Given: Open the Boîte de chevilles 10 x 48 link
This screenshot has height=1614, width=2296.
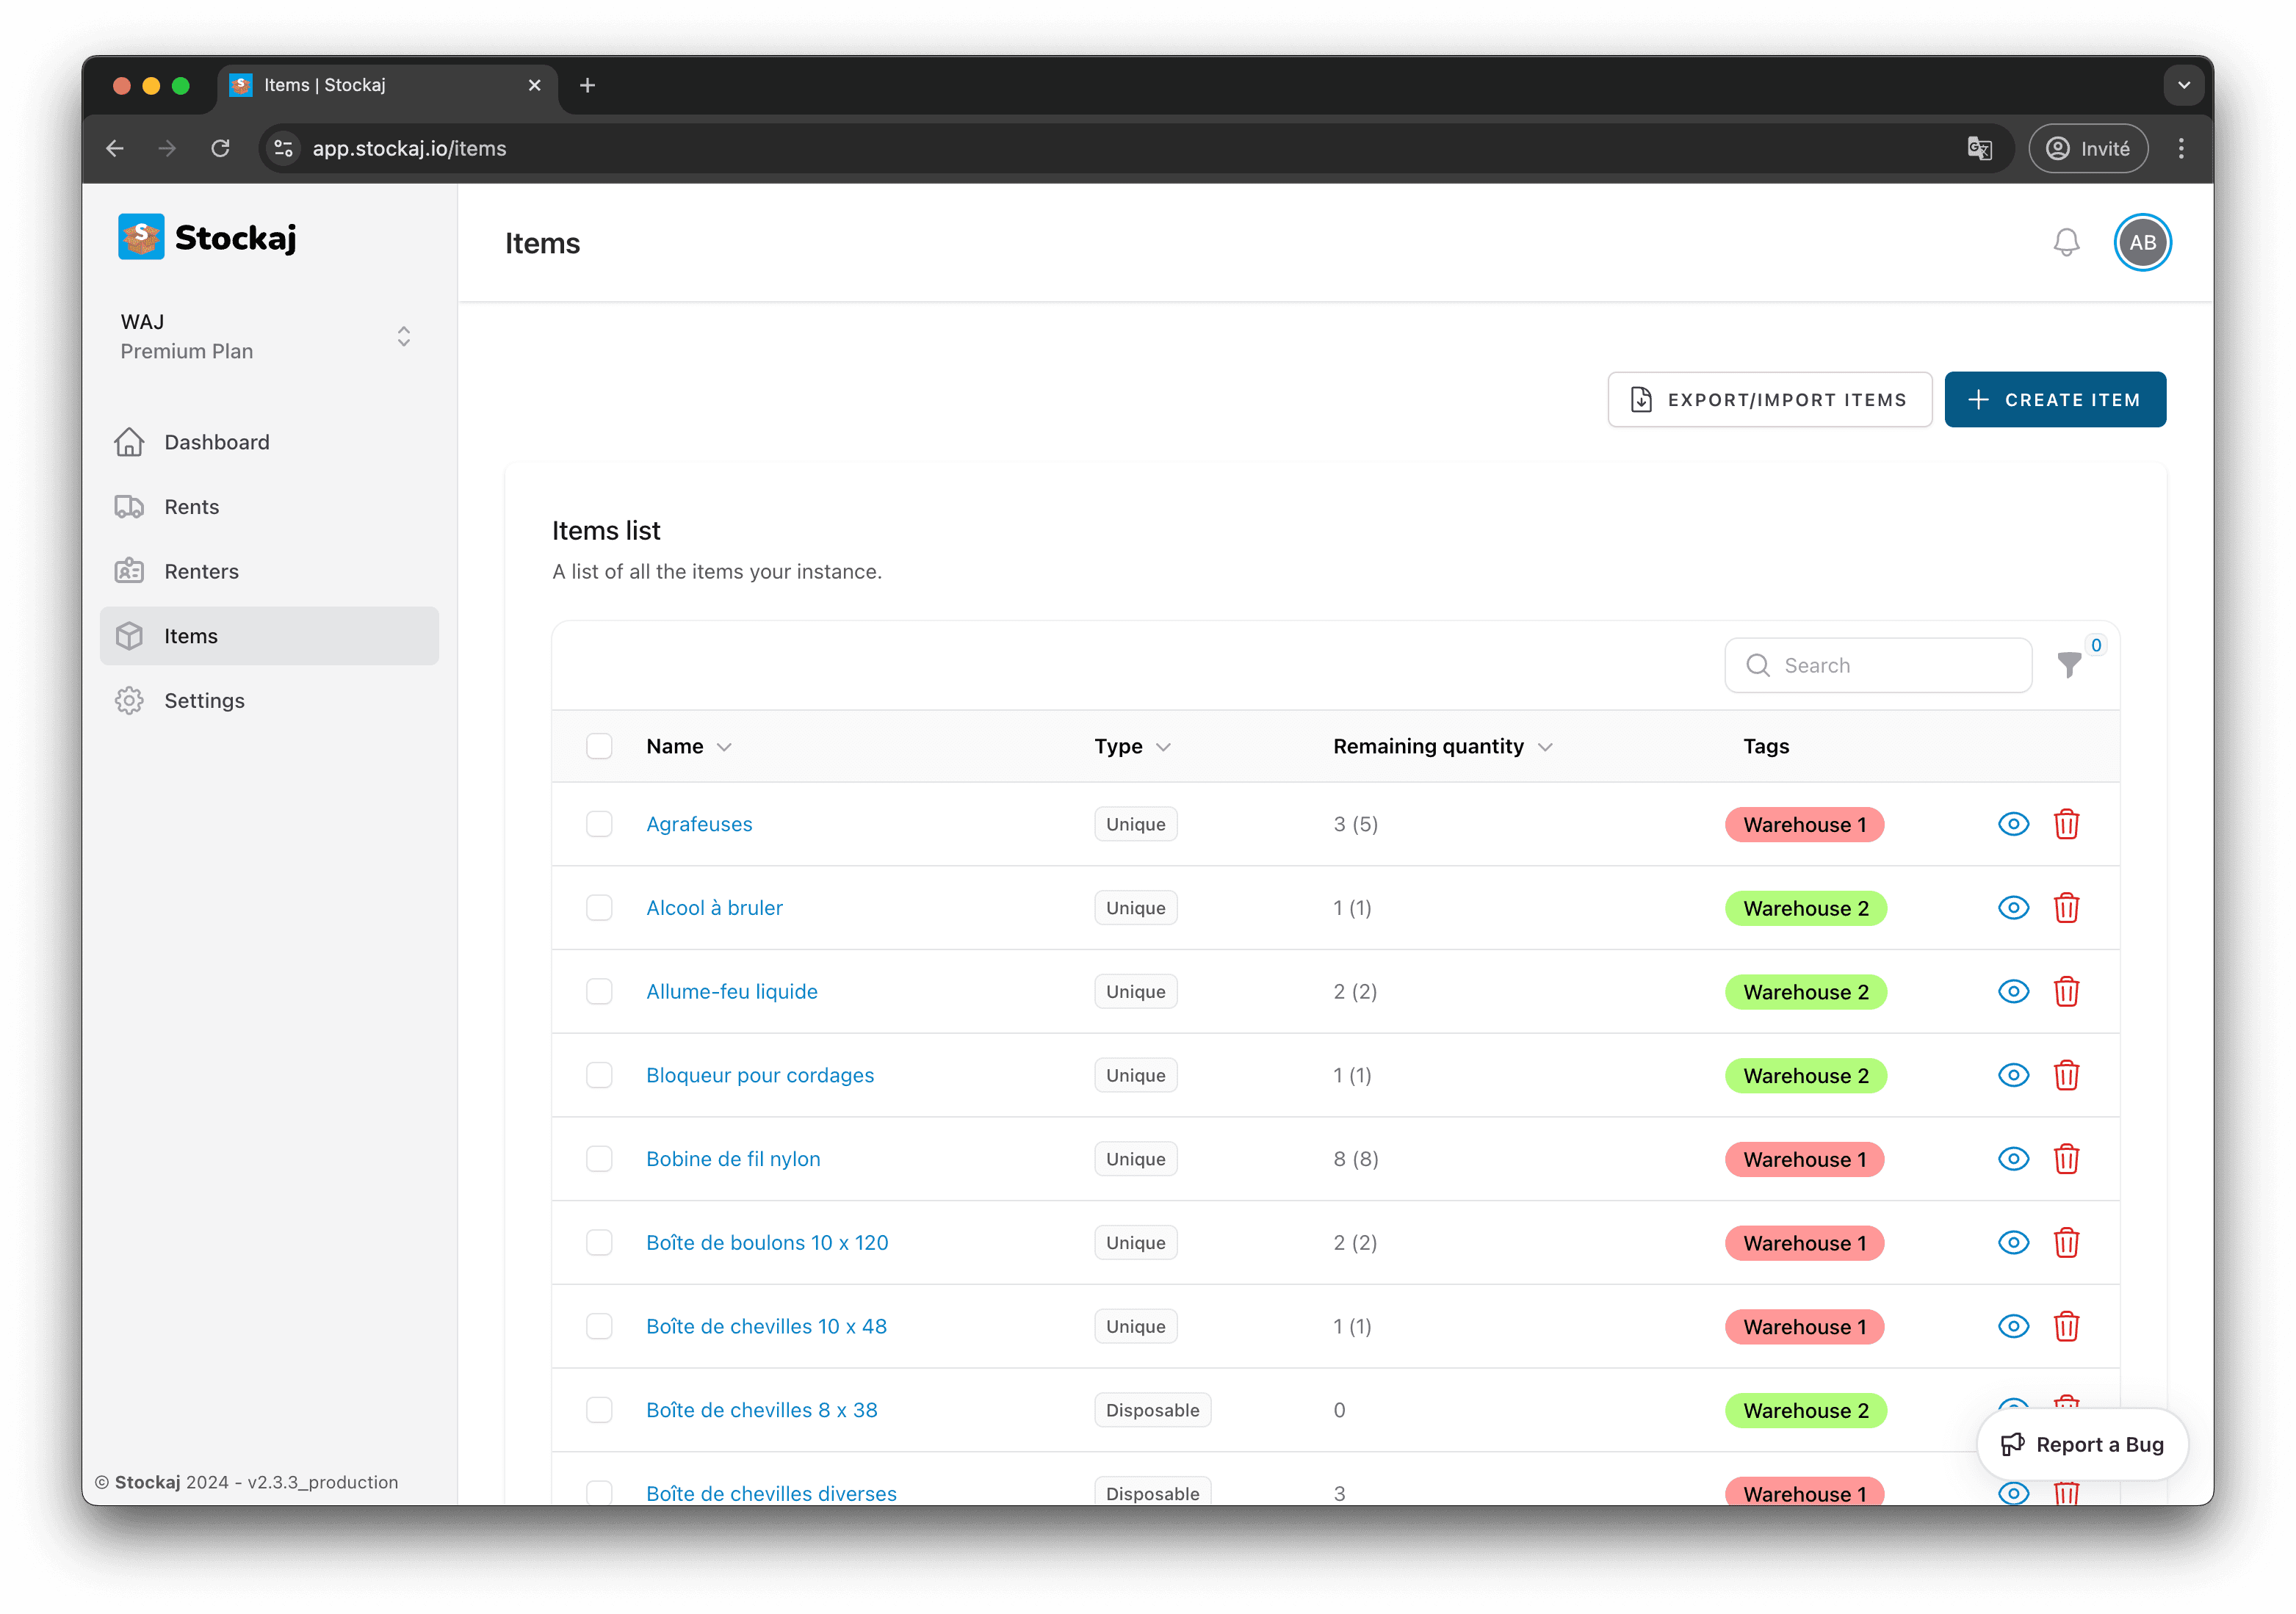Looking at the screenshot, I should point(766,1327).
